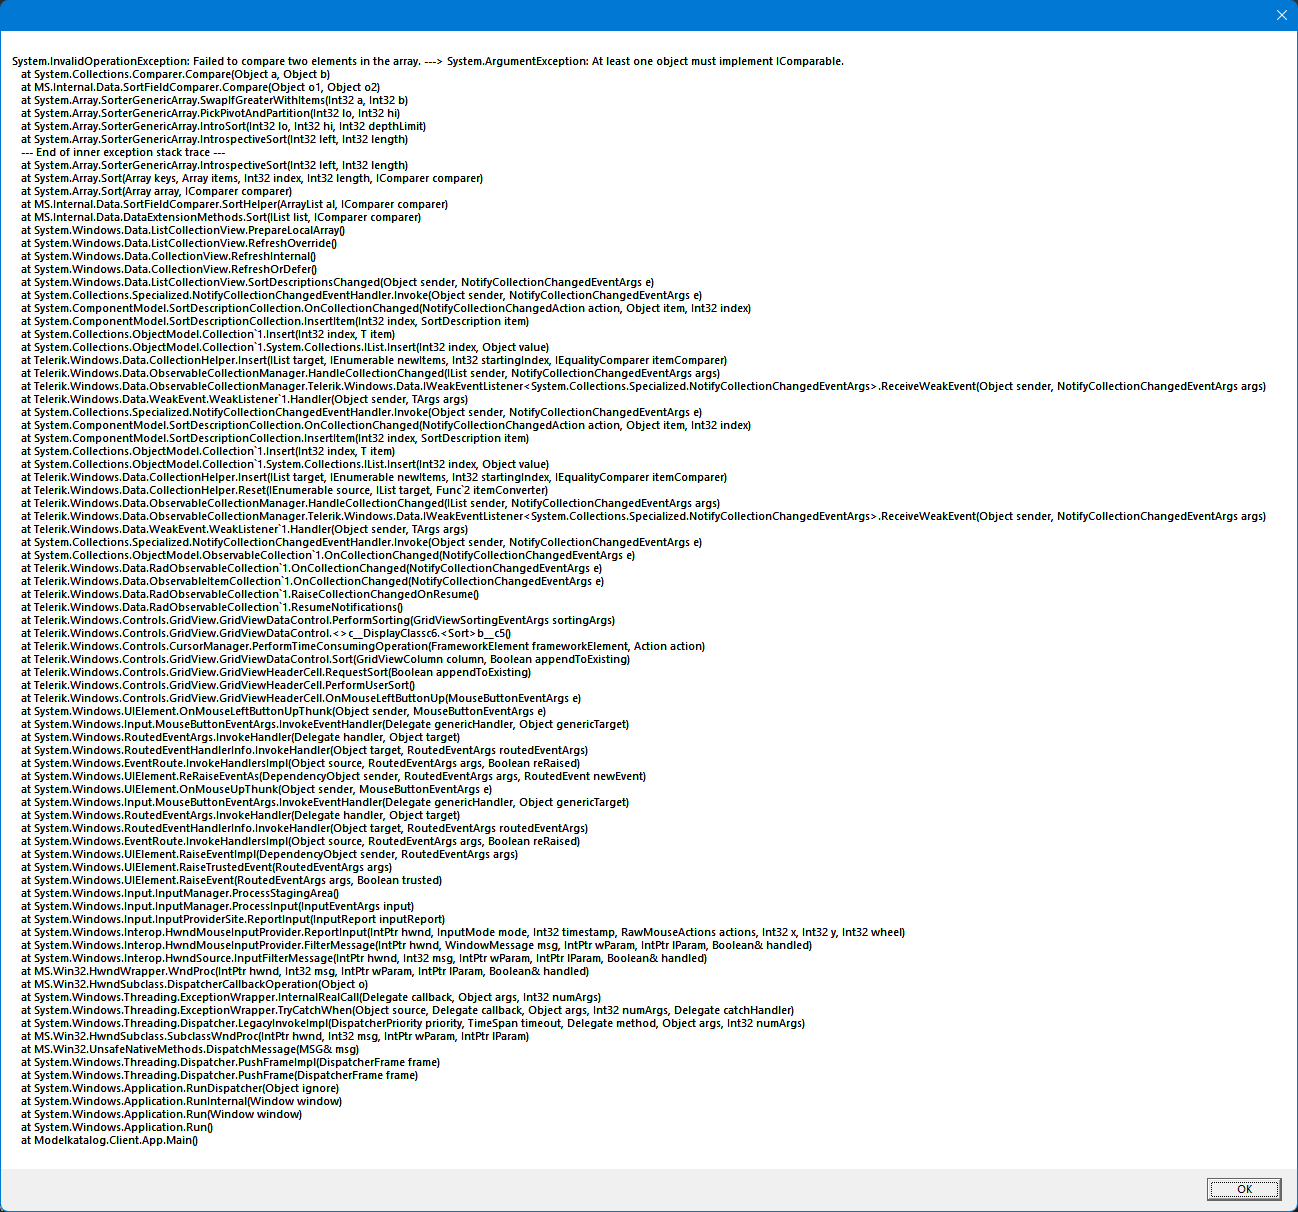Viewport: 1298px width, 1212px height.
Task: Click the ListCollectionView.RefreshOverride() line
Action: coord(179,243)
